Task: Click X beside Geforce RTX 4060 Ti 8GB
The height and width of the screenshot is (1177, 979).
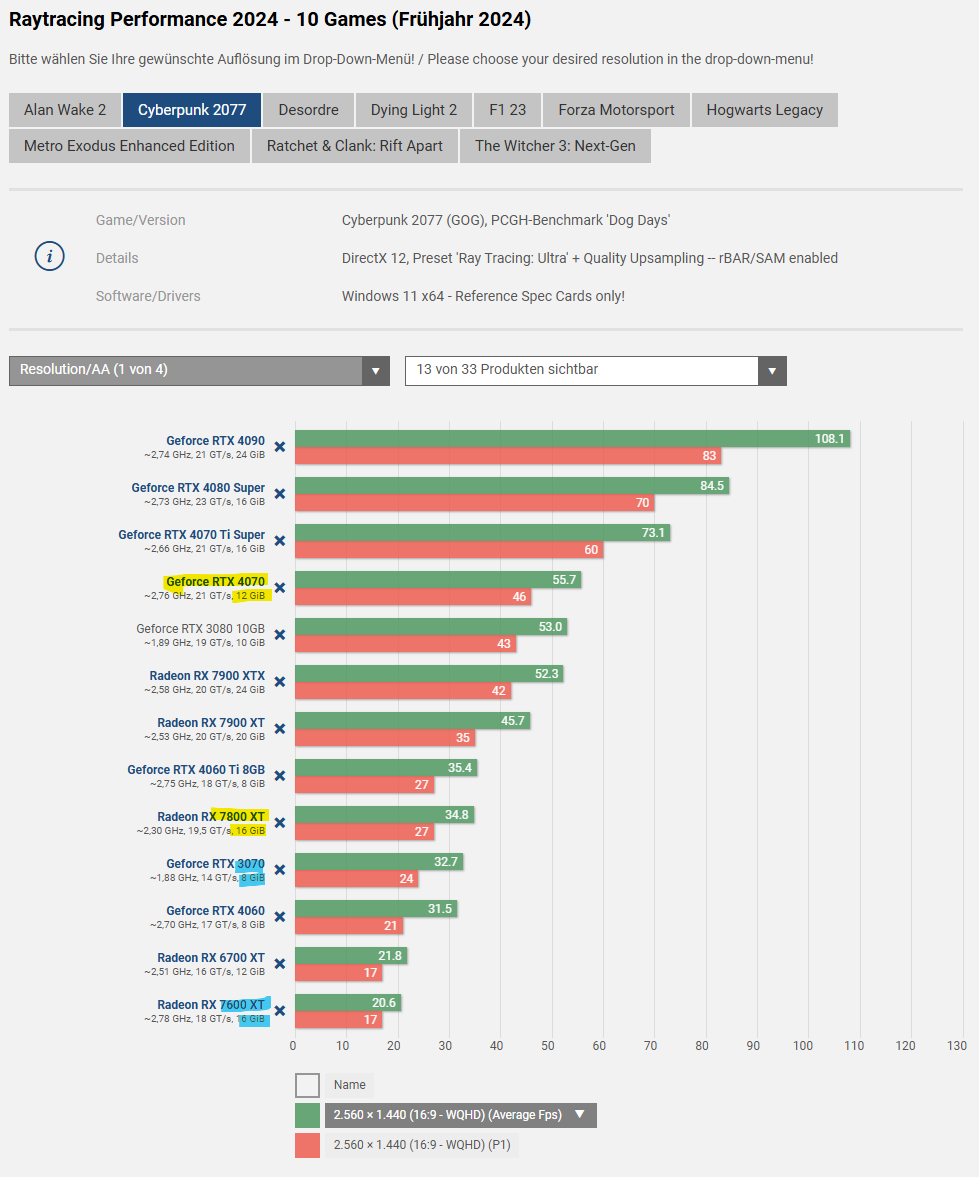Action: tap(280, 775)
